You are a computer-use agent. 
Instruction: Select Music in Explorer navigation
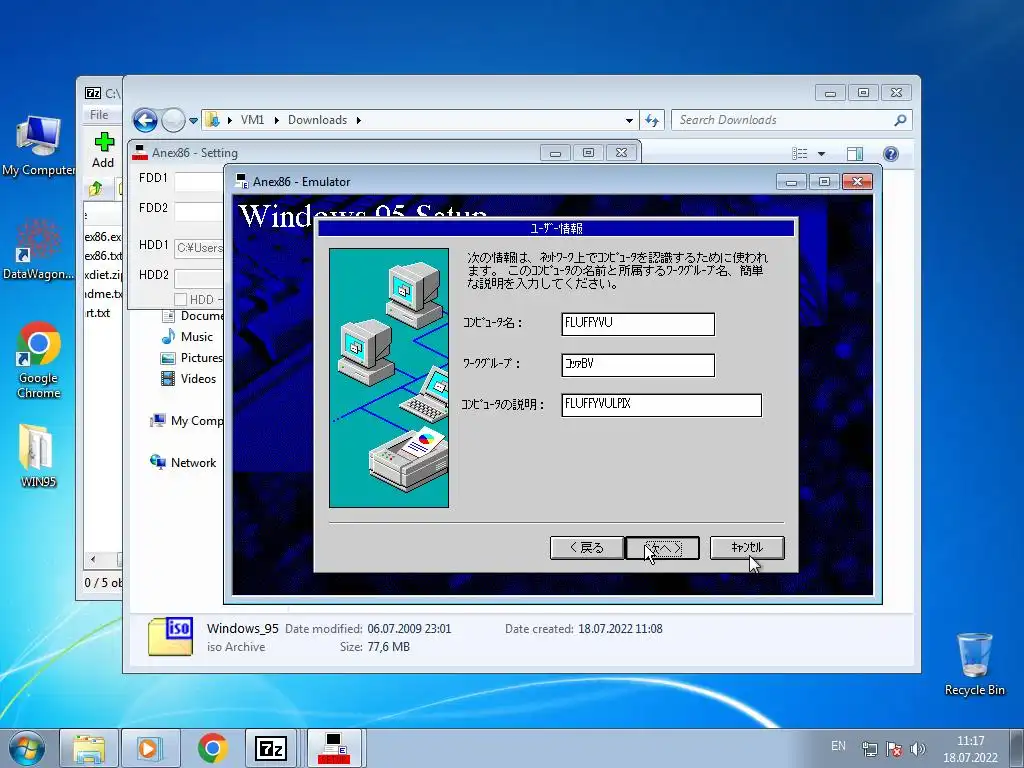tap(196, 337)
